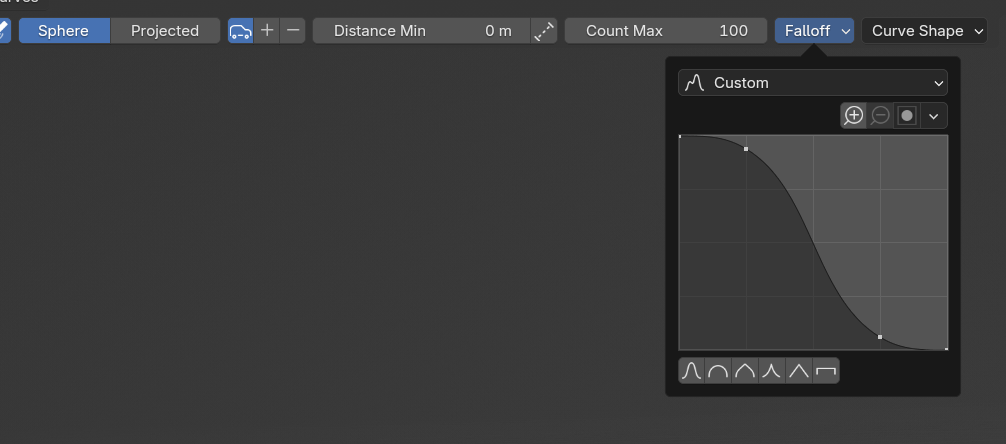1006x444 pixels.
Task: Select the lower-right curve control point
Action: 880,337
